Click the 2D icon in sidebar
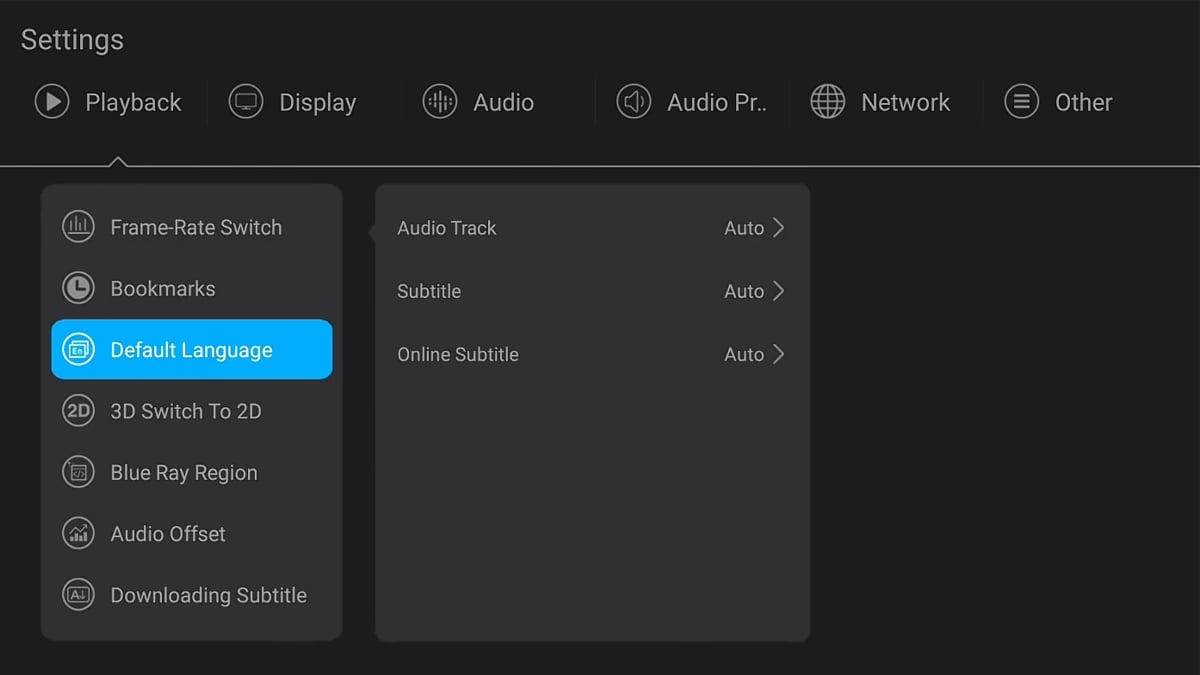 coord(78,411)
